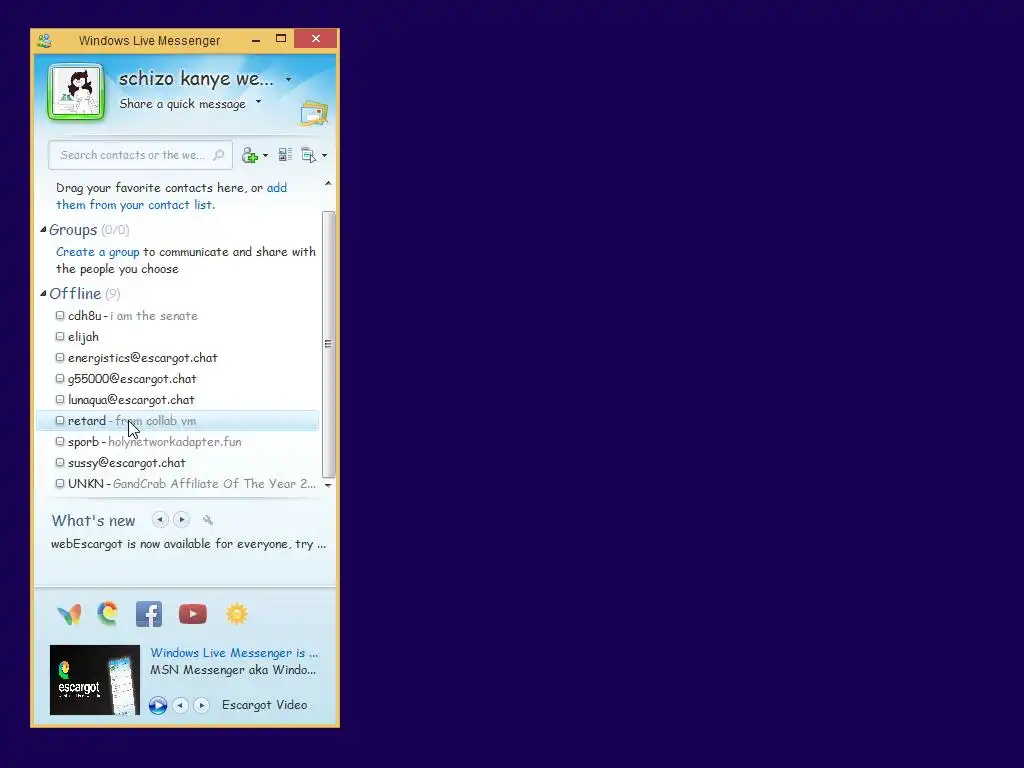Click Share a quick message field
This screenshot has height=768, width=1024.
(182, 104)
